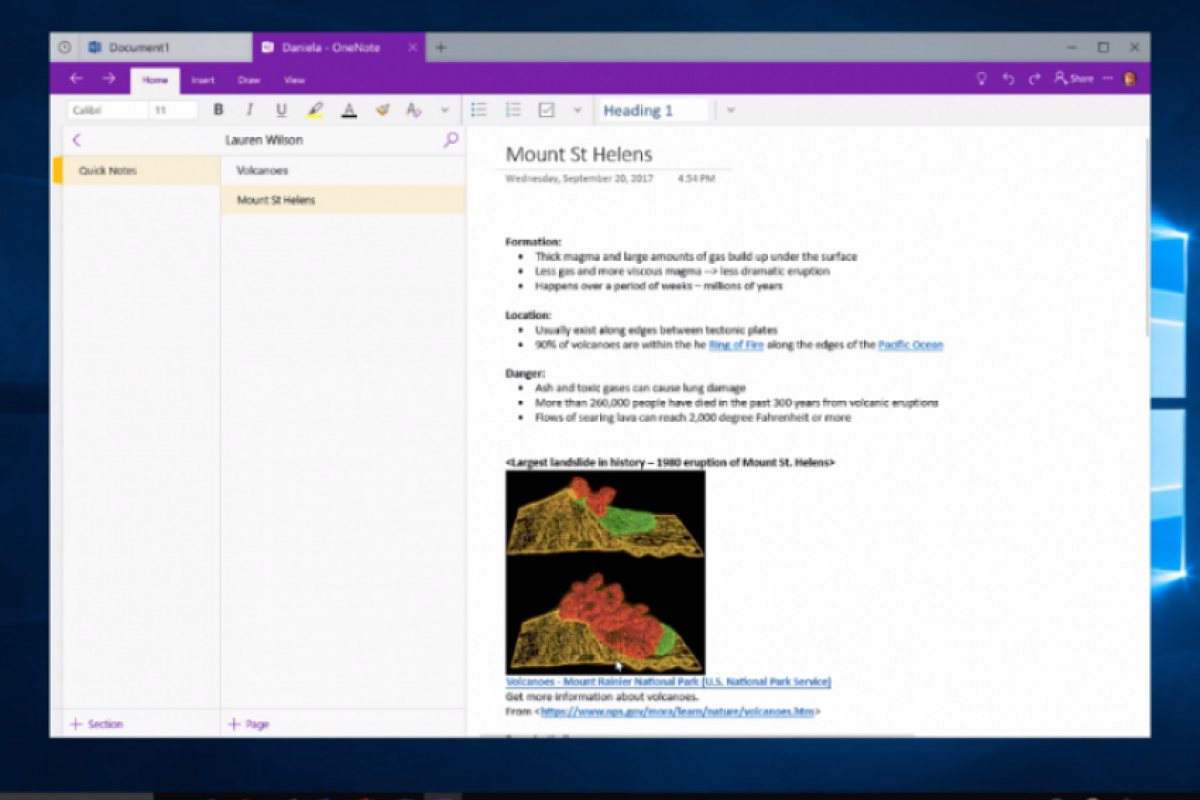Open the user account profile picture
1200x800 pixels.
coord(1130,78)
